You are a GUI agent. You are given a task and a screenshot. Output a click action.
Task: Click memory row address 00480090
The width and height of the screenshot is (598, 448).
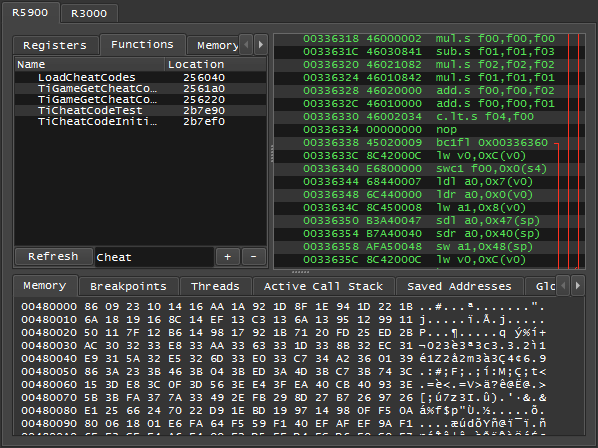[x=49, y=424]
